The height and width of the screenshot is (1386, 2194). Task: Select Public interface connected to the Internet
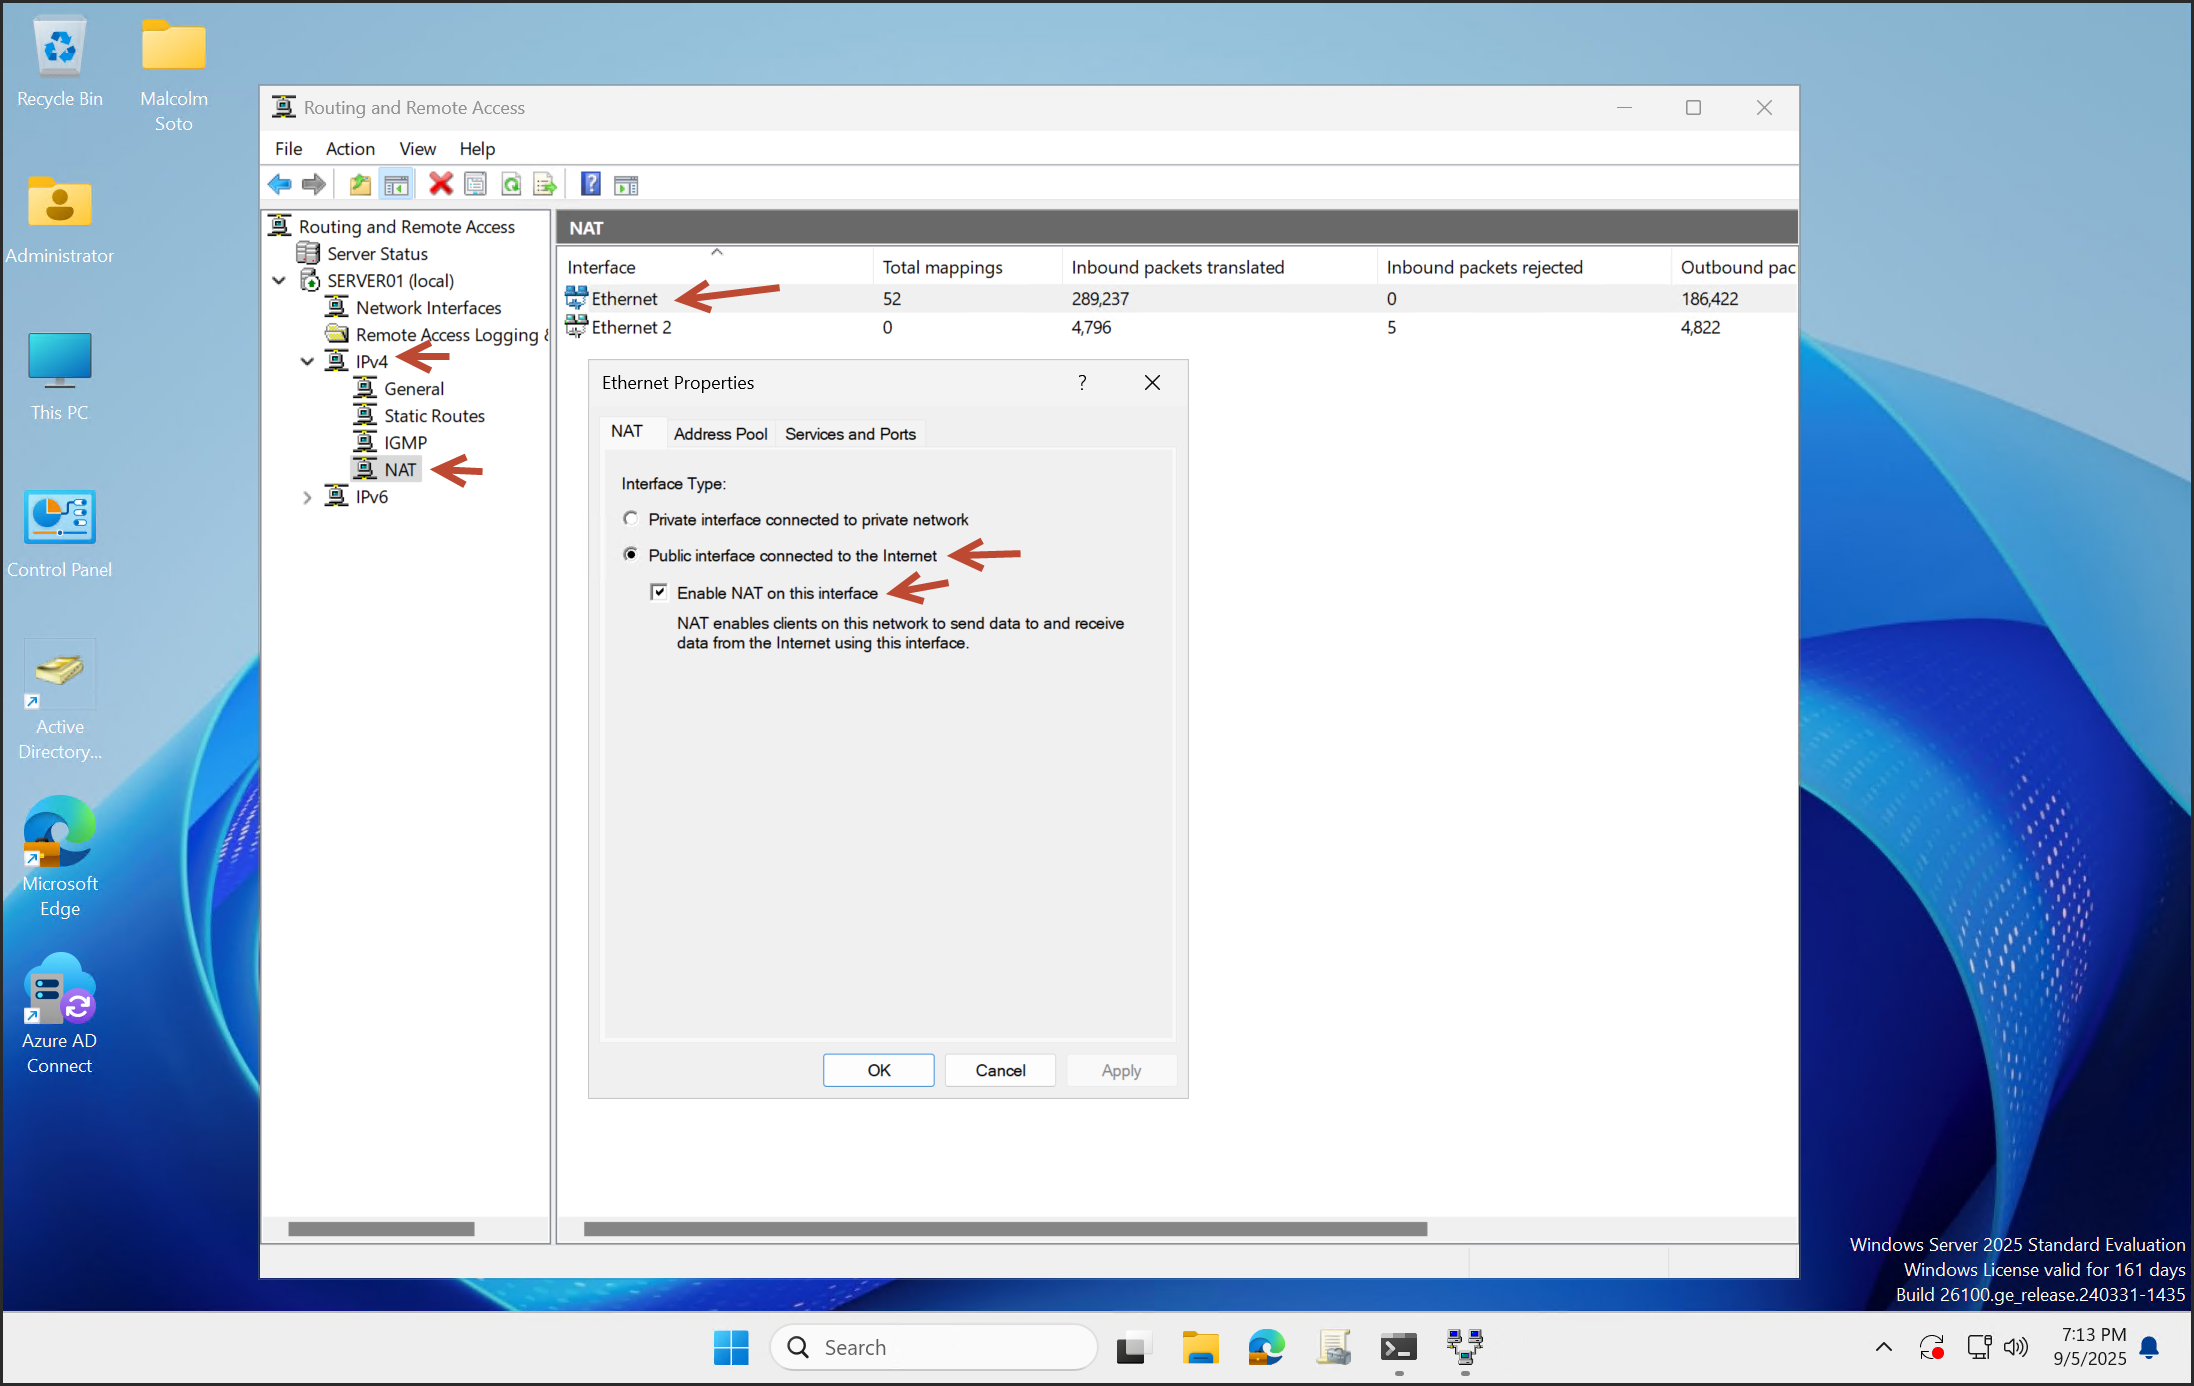tap(630, 555)
